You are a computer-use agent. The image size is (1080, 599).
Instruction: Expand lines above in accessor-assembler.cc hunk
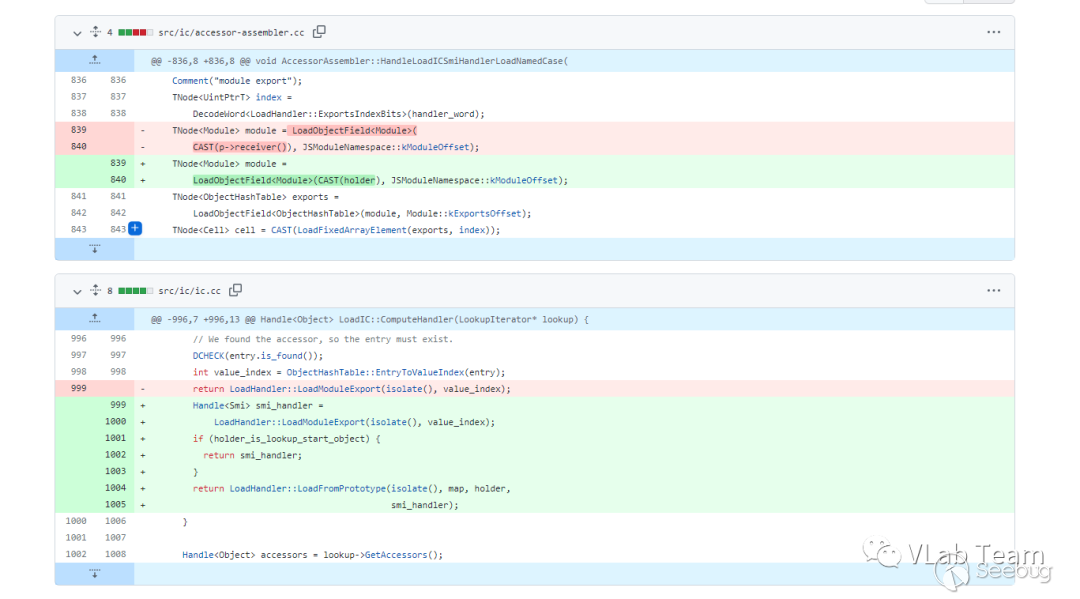94,61
